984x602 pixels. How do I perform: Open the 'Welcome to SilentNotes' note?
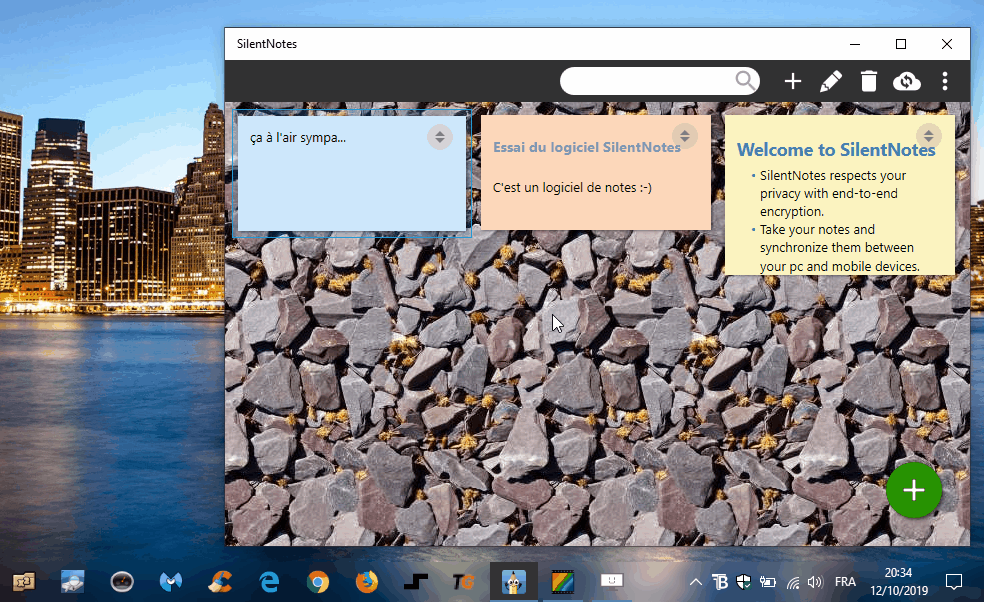pyautogui.click(x=840, y=195)
